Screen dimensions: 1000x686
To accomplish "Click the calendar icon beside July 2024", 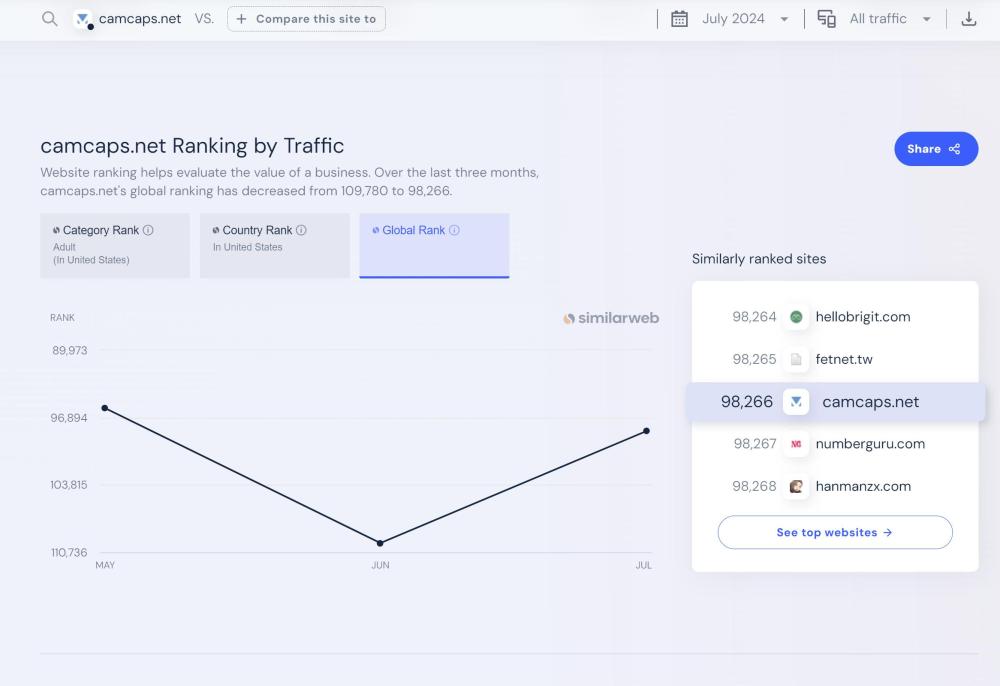I will [679, 19].
